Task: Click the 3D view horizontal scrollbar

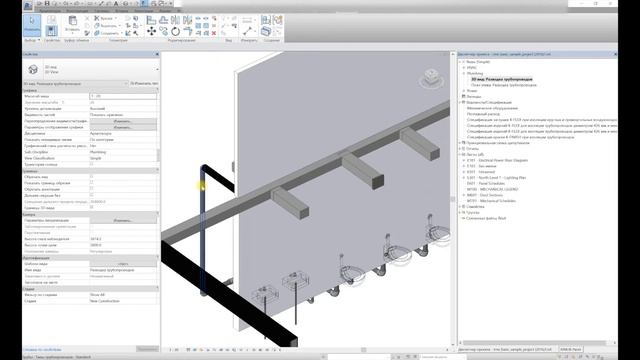Action: (x=363, y=350)
